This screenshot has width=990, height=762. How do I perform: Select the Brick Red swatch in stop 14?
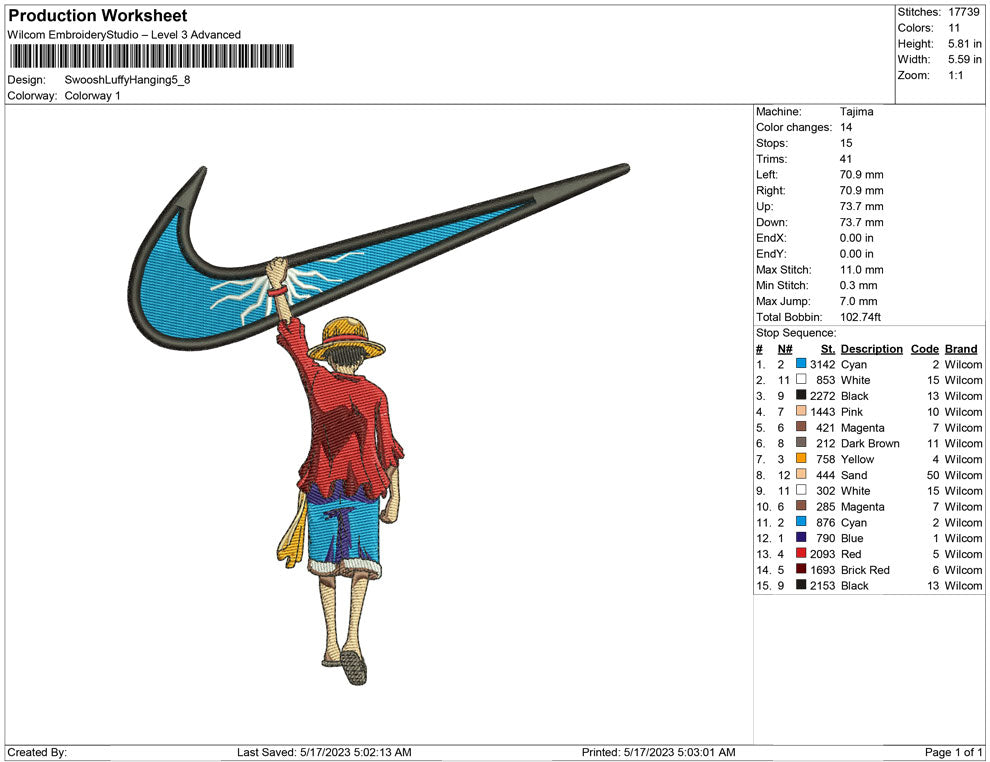click(x=801, y=570)
